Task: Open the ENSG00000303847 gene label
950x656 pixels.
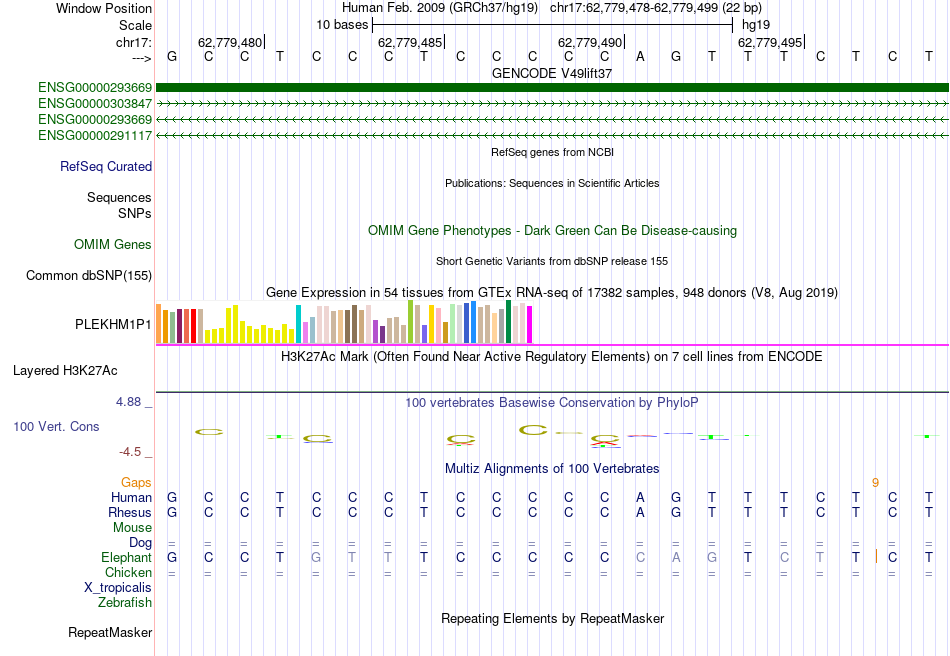Action: point(95,104)
